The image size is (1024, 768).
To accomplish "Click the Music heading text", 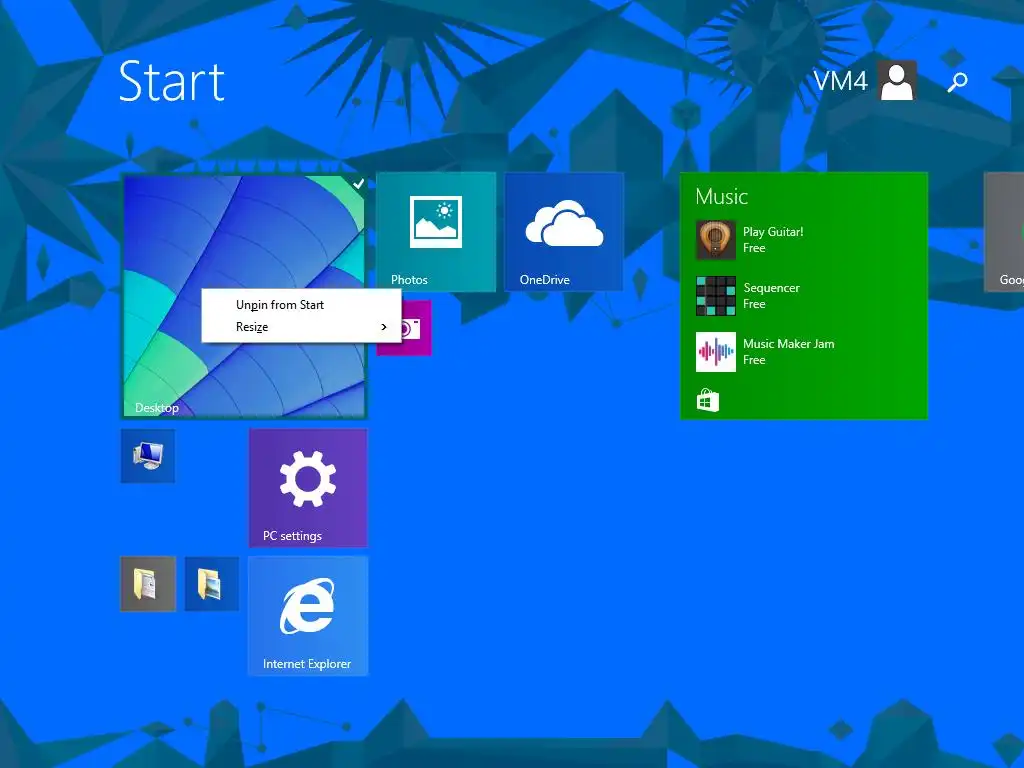I will 721,197.
